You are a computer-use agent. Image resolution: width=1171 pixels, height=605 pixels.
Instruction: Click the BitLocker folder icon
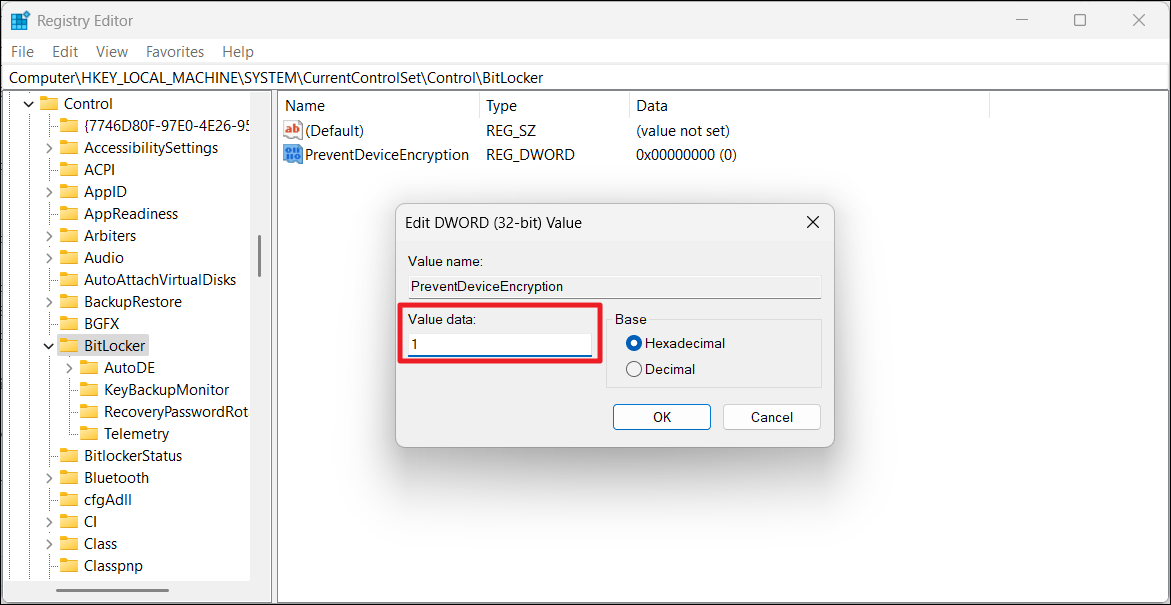(69, 346)
